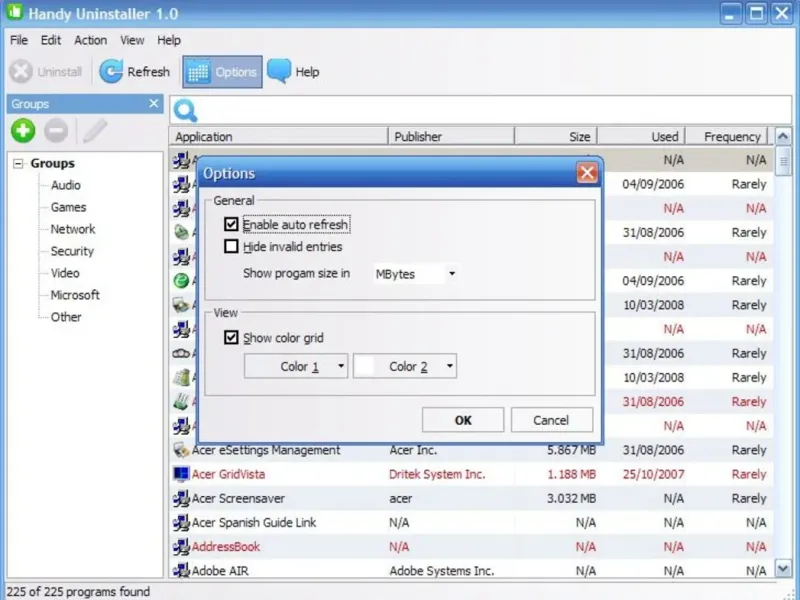Click the list scrollbar down arrow

point(783,568)
